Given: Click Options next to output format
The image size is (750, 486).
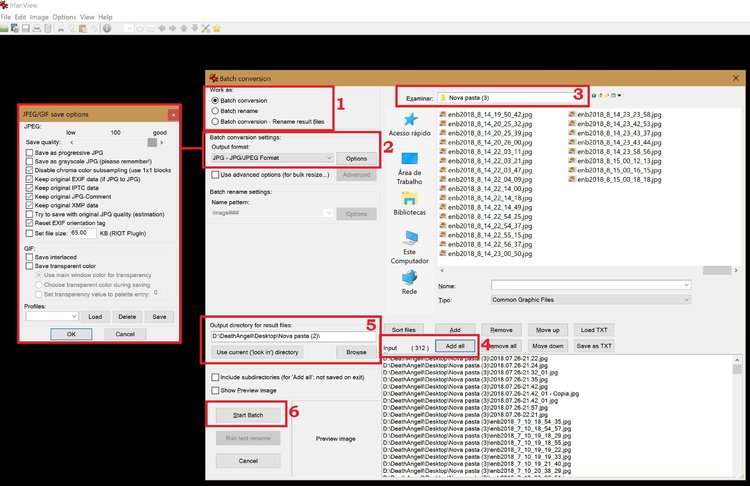Looking at the screenshot, I should (356, 158).
